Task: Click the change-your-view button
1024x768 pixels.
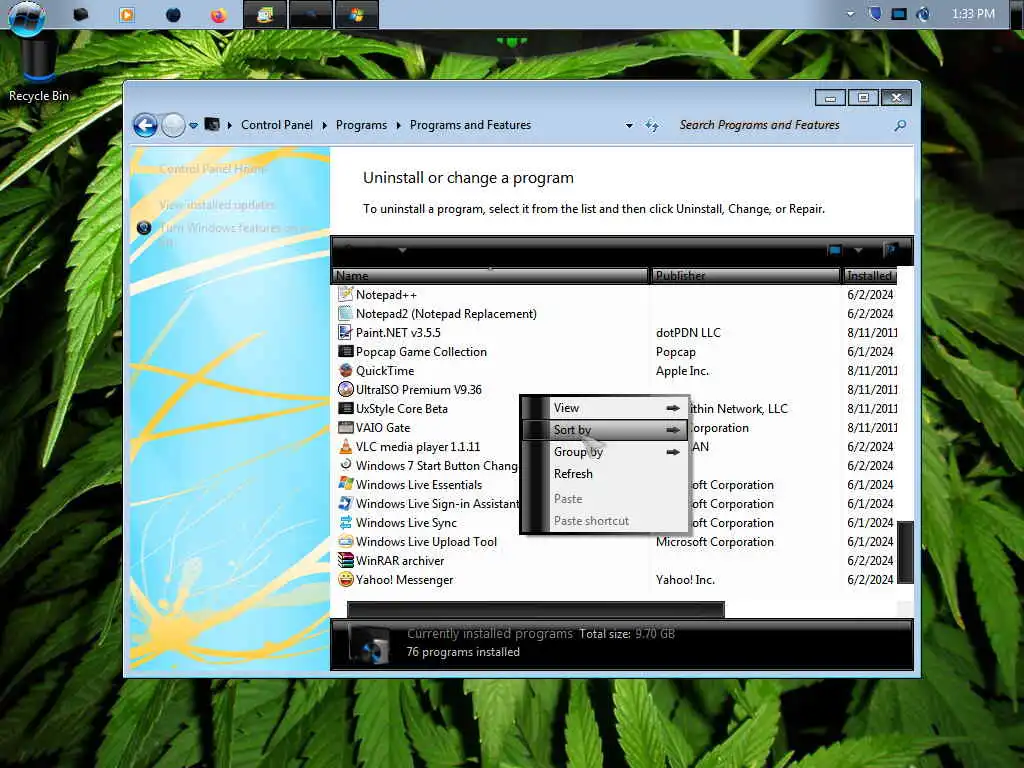Action: pos(835,250)
